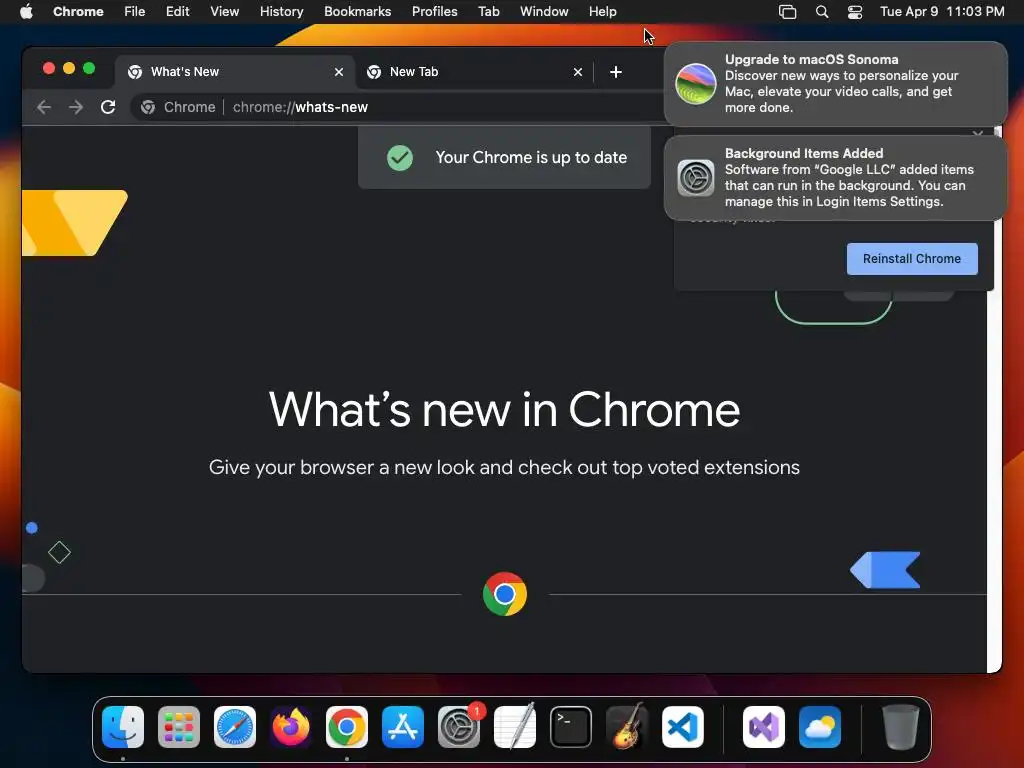Click the Chrome site info icon in address bar

[148, 107]
